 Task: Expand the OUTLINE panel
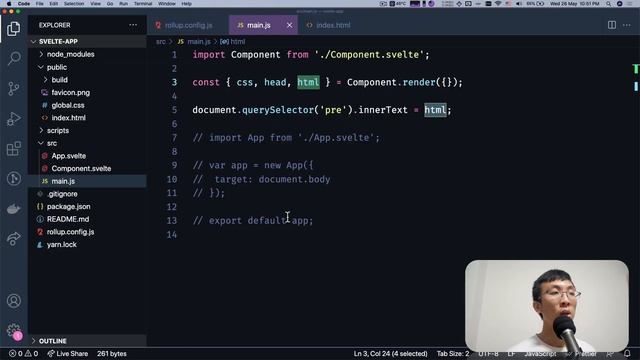click(x=87, y=341)
